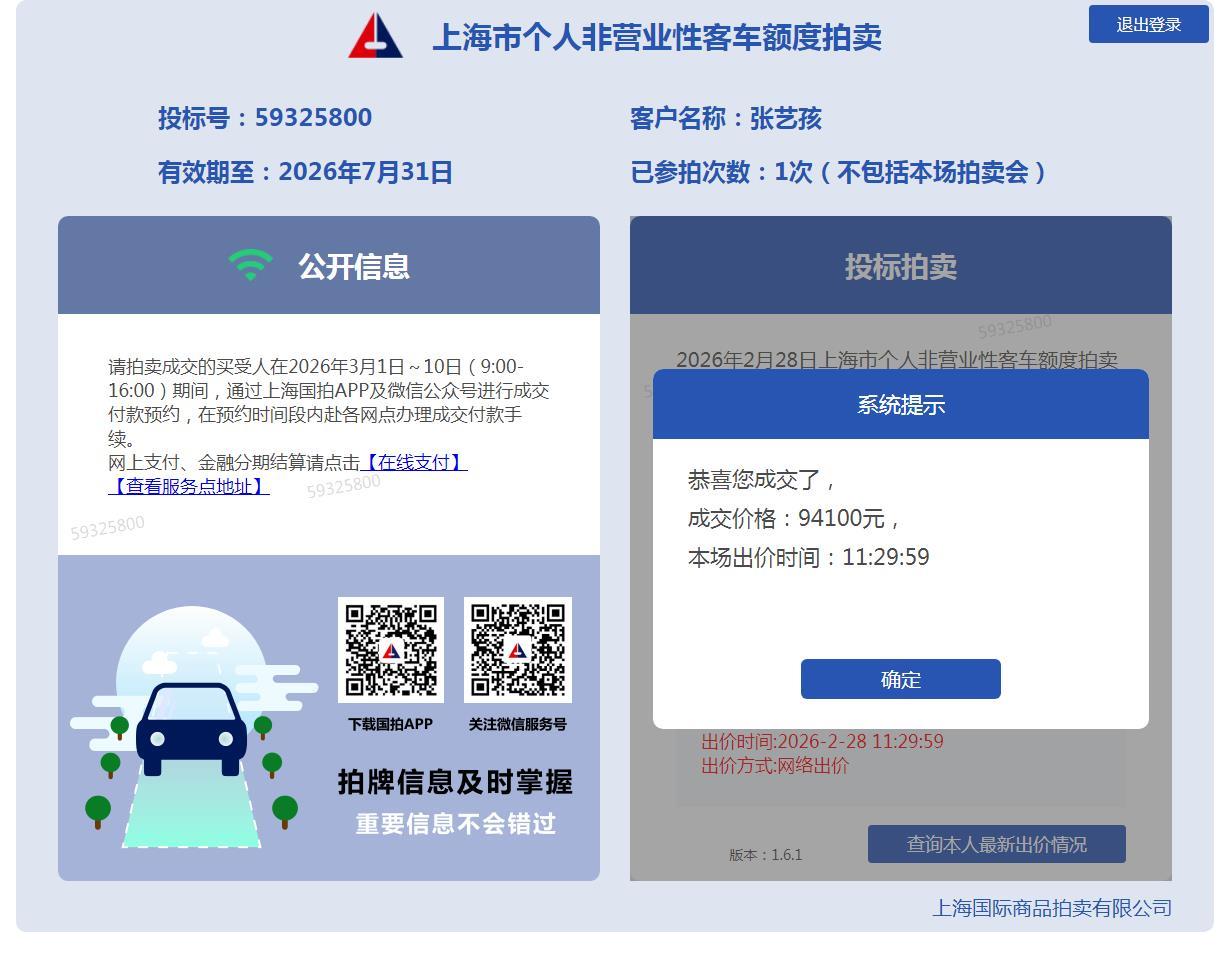Click the 投标号：59325800 label
This screenshot has height=956, width=1231.
[265, 118]
